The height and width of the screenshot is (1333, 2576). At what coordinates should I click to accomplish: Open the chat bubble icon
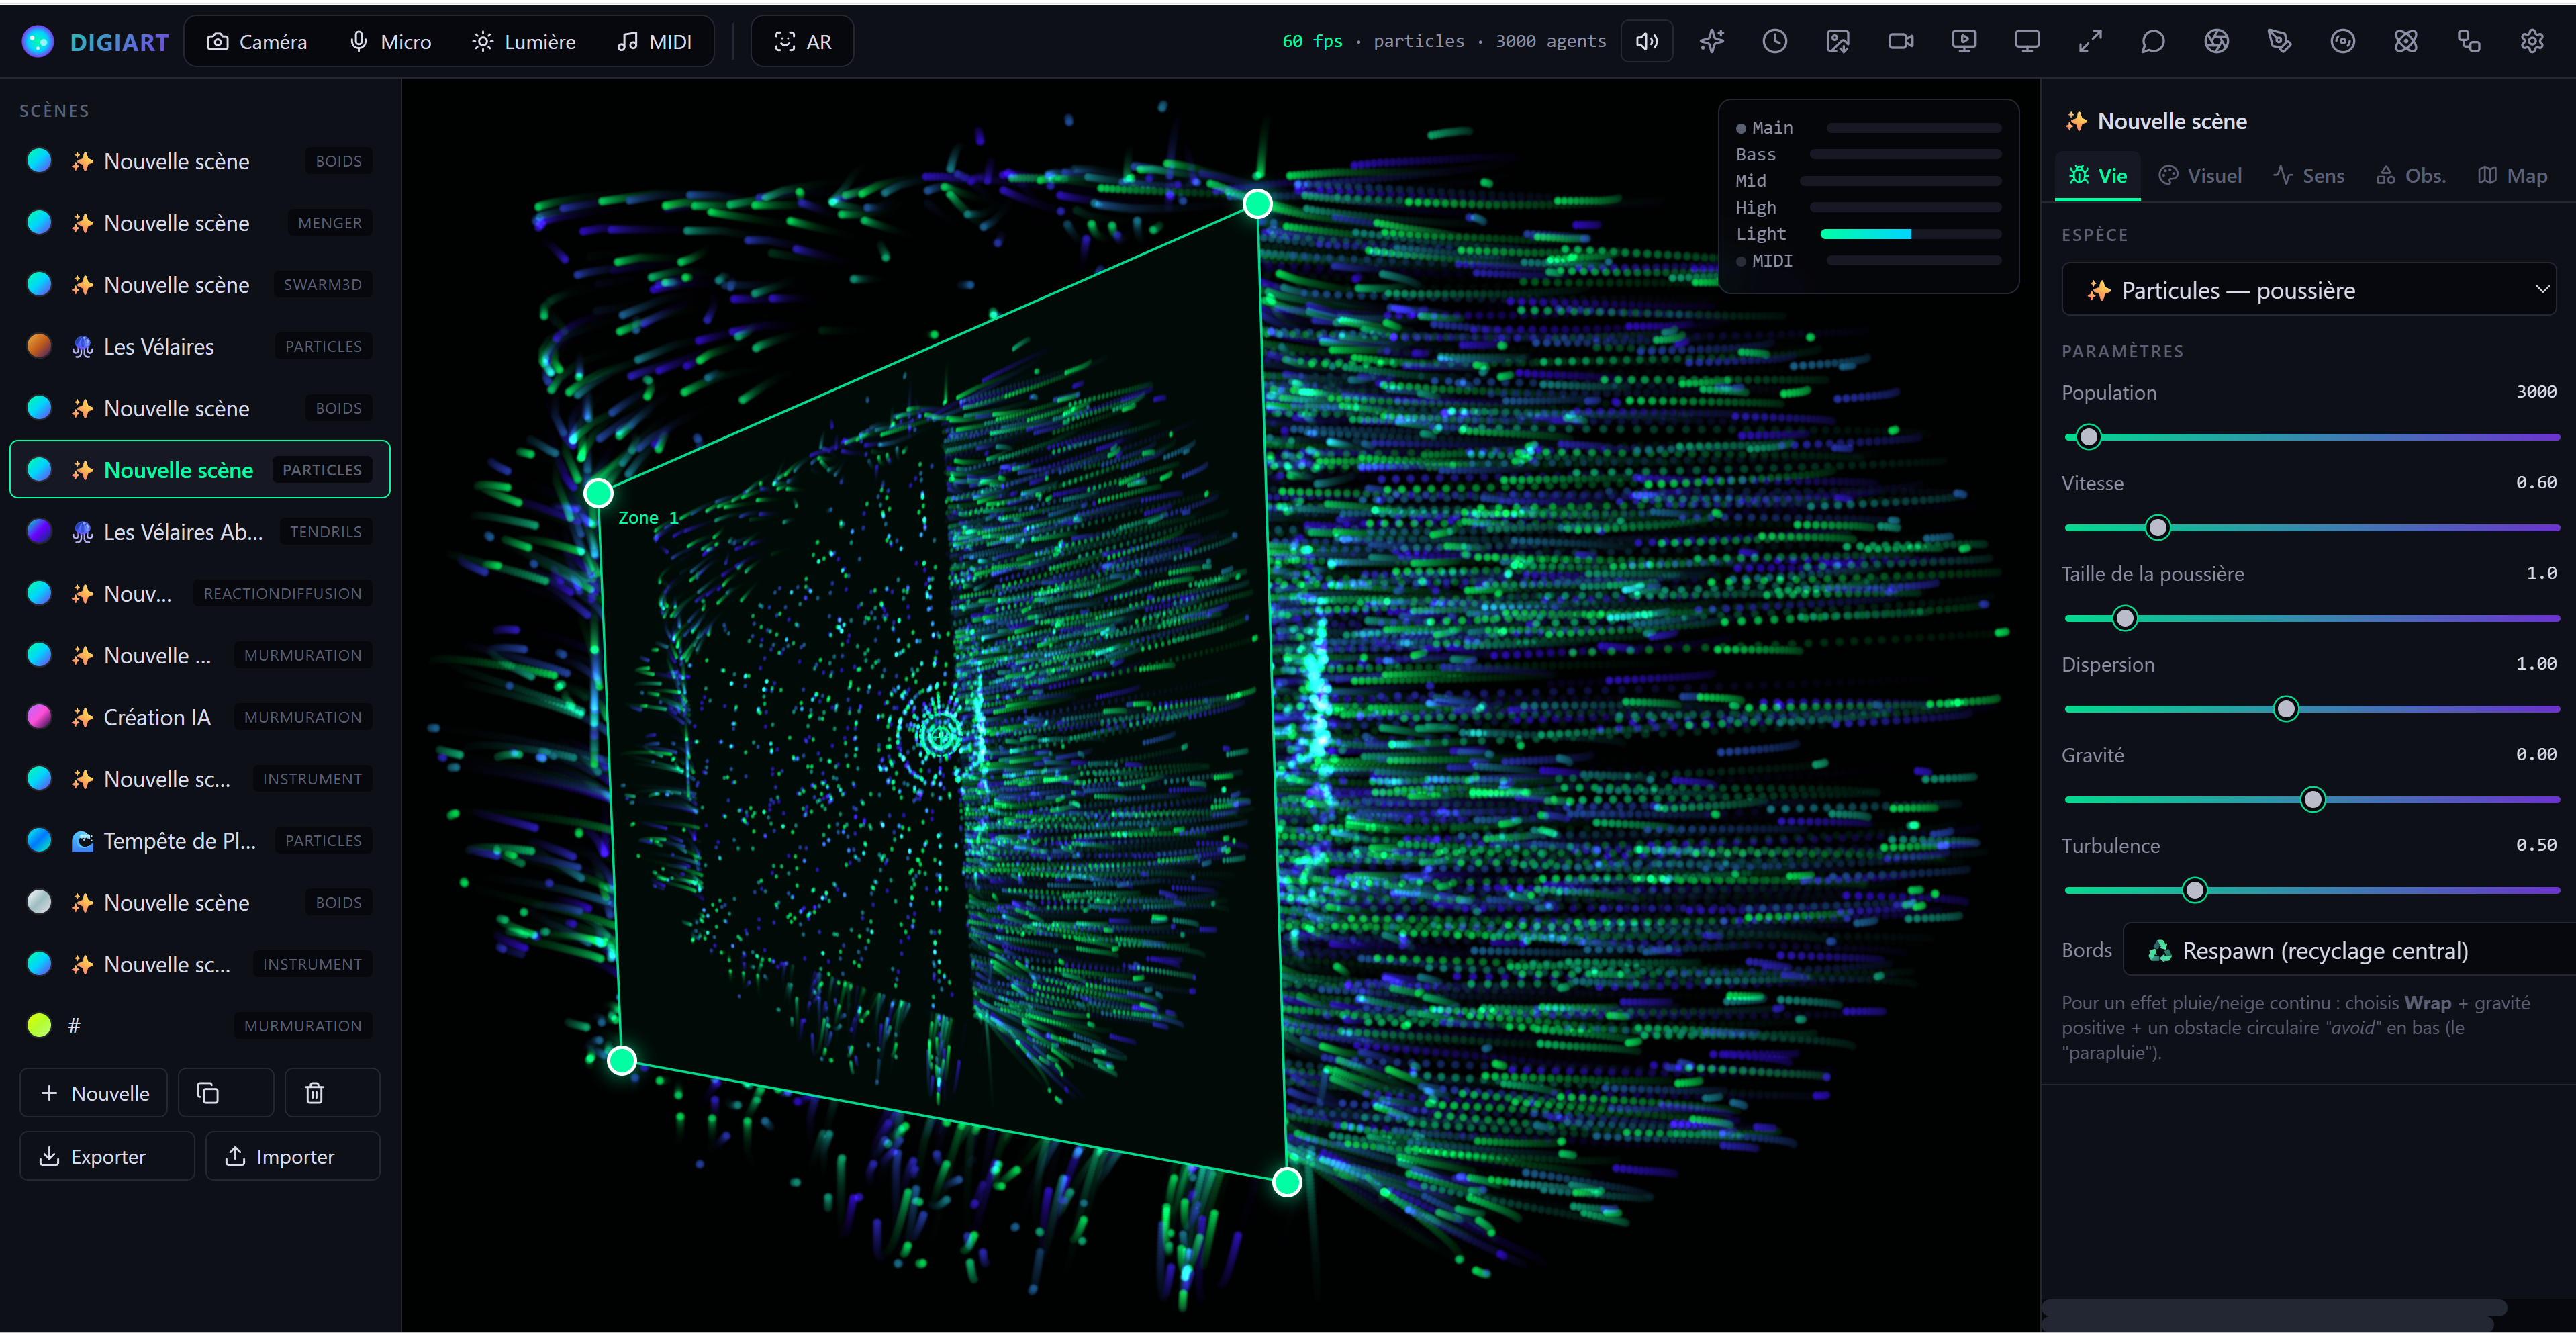point(2152,41)
